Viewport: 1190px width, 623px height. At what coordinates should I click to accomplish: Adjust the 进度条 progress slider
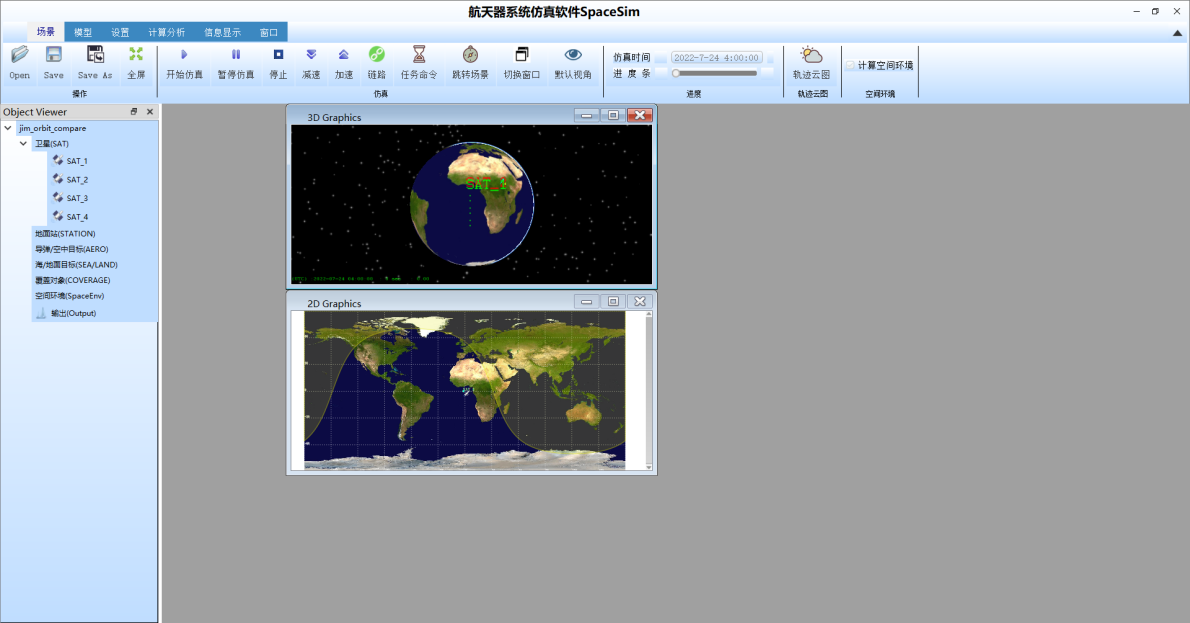(x=714, y=73)
